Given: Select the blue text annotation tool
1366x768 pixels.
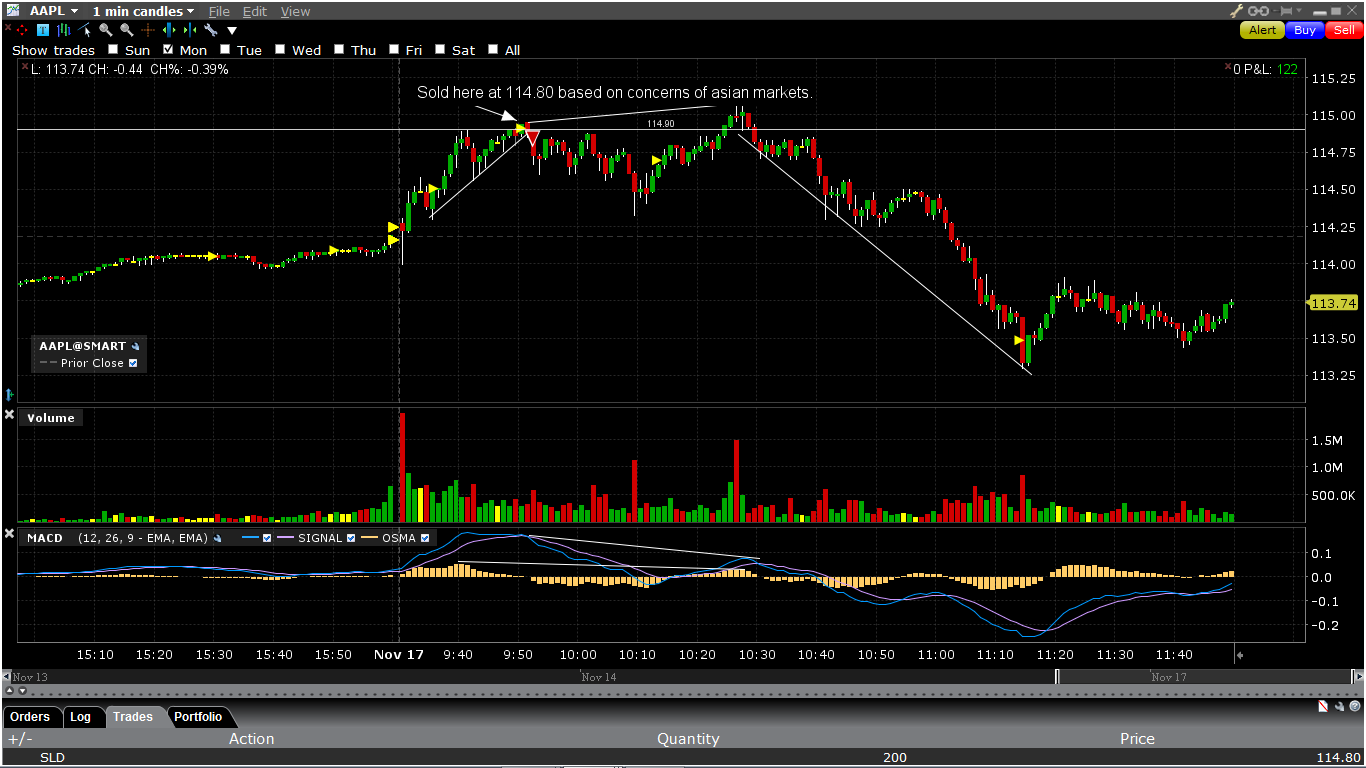Looking at the screenshot, I should point(43,30).
